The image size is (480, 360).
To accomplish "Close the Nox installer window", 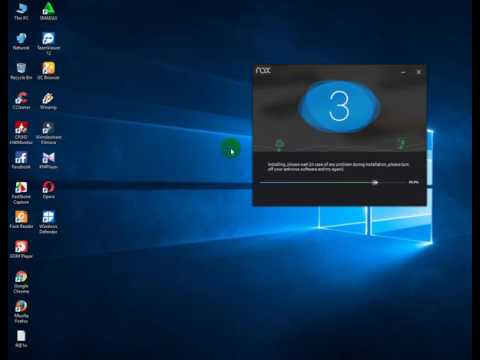I will [x=419, y=72].
